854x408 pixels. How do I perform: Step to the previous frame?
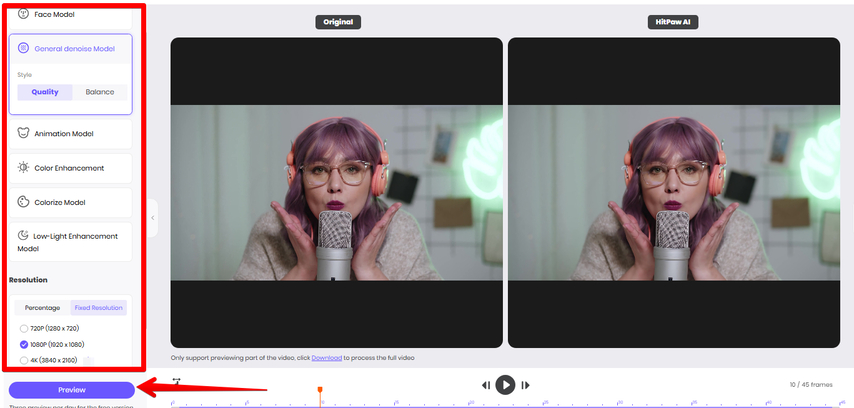[486, 385]
